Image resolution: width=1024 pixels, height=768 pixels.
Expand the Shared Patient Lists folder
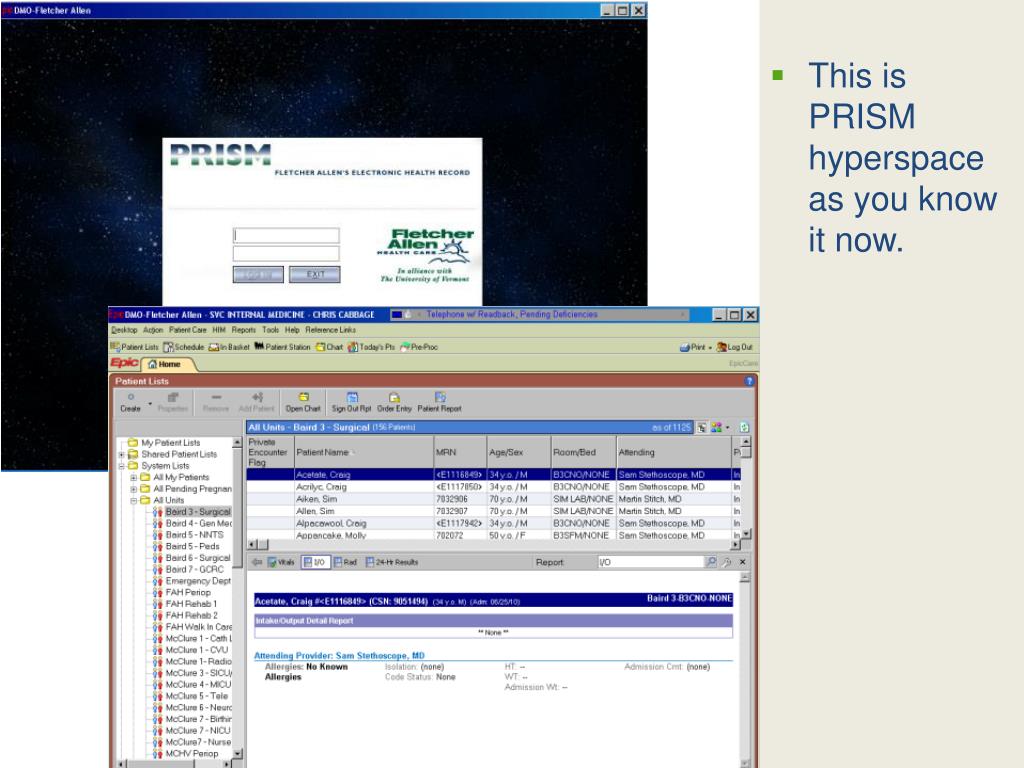(121, 455)
